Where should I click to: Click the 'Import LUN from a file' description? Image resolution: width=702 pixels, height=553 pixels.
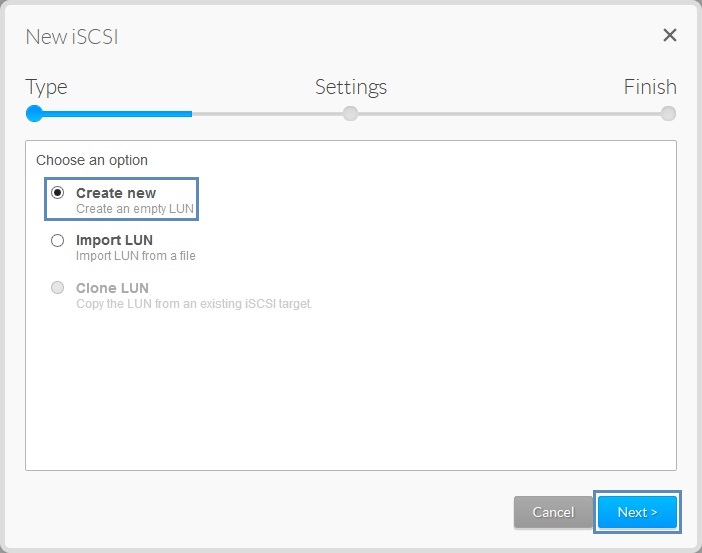pos(136,256)
